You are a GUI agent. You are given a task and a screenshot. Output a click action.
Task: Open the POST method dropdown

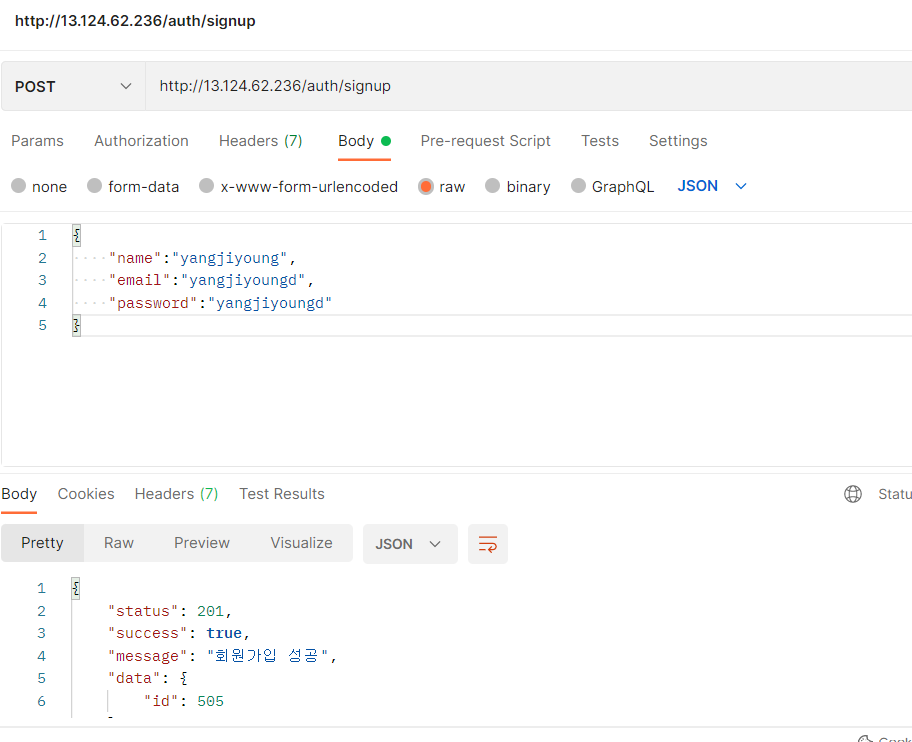(x=73, y=87)
